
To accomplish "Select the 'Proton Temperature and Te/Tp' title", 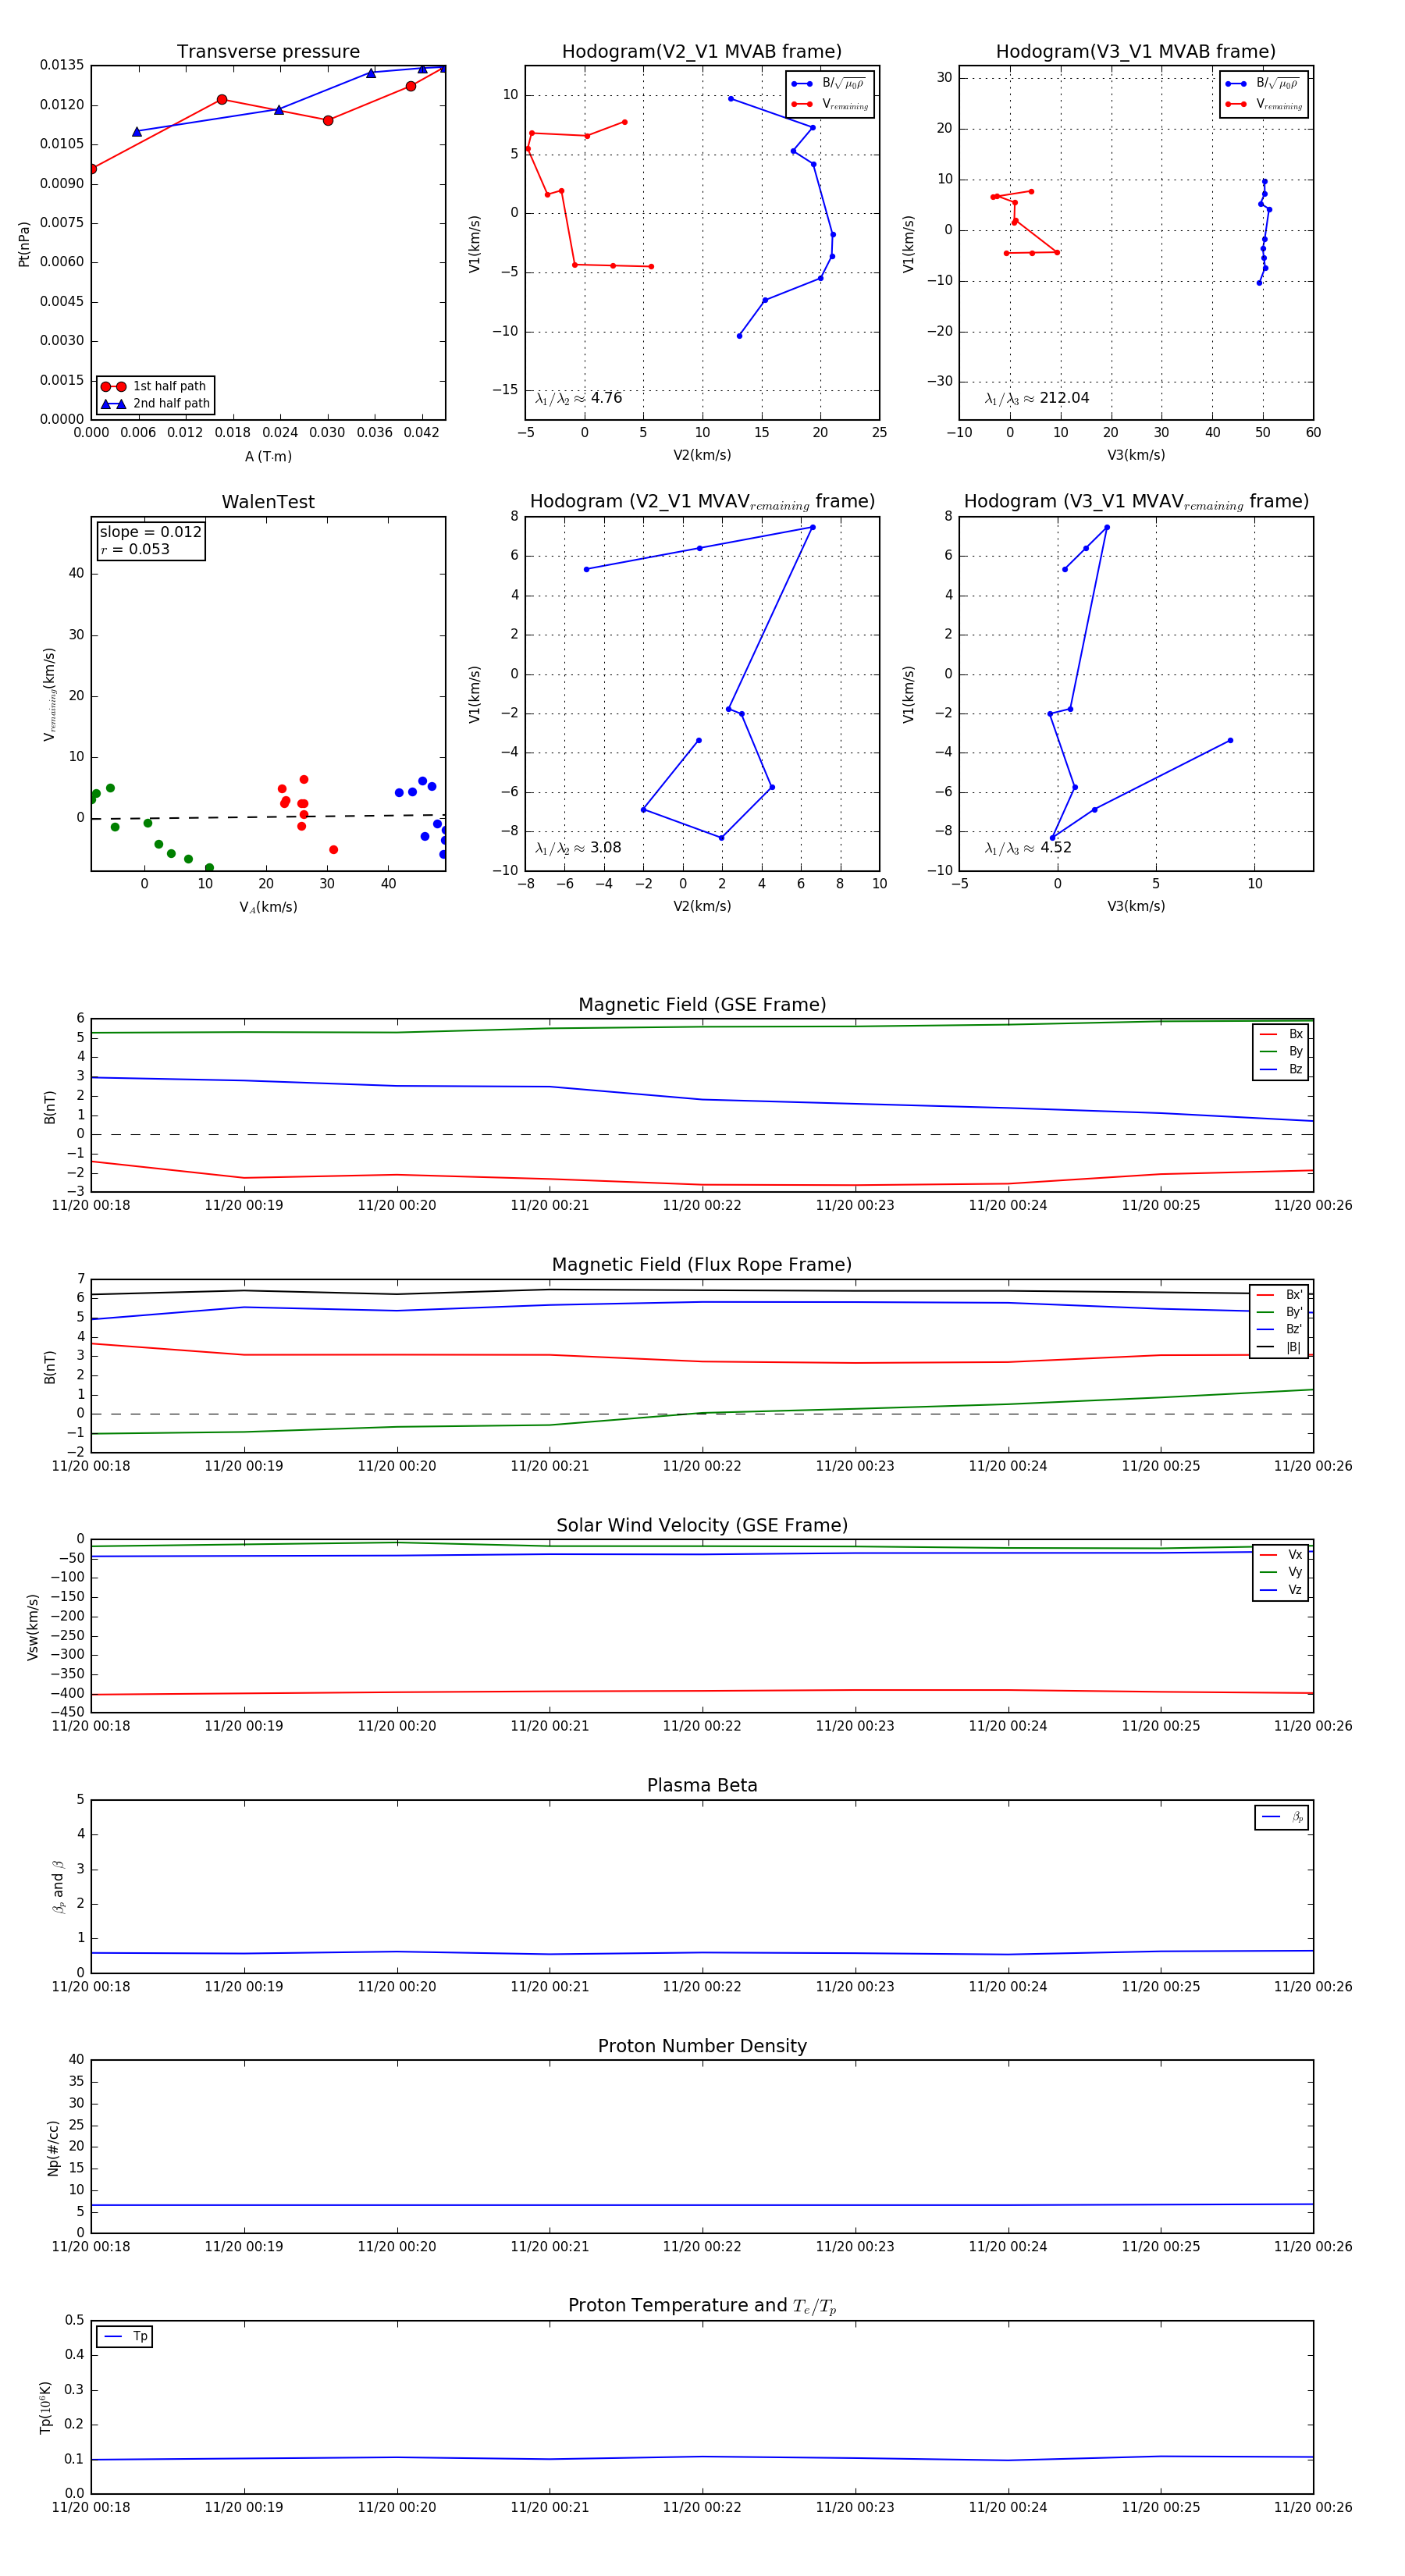I will click(x=702, y=2306).
